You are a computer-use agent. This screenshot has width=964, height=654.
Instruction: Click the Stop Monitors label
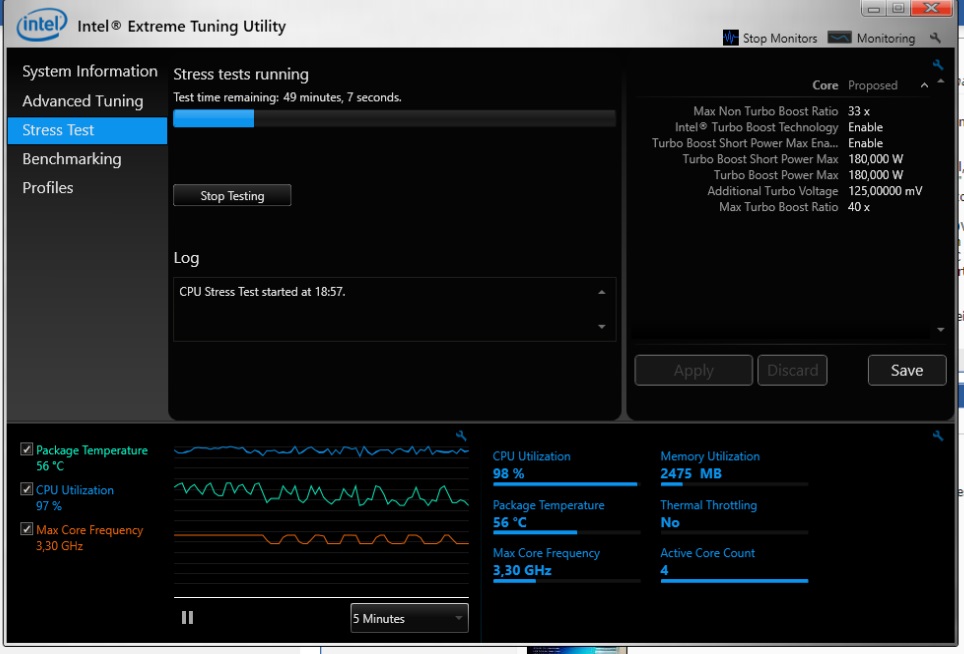click(x=780, y=39)
